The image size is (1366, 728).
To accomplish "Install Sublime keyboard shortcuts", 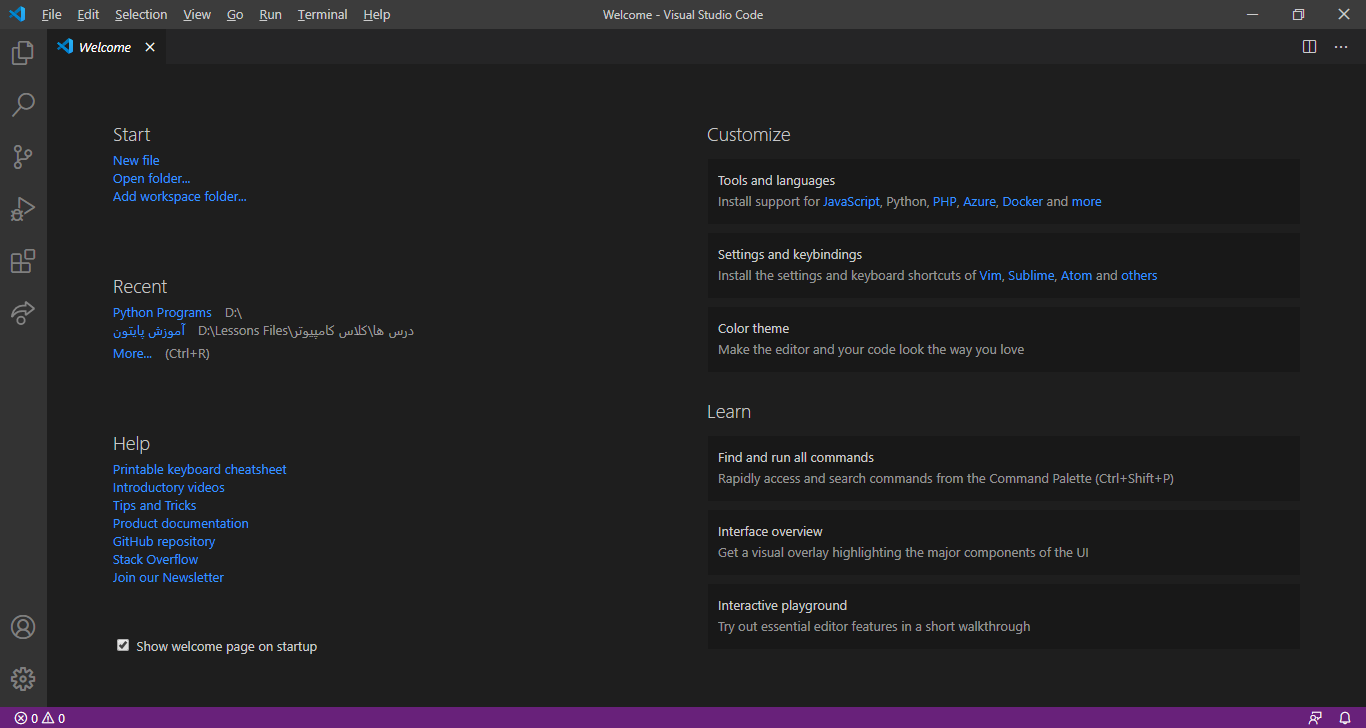I will (1030, 275).
